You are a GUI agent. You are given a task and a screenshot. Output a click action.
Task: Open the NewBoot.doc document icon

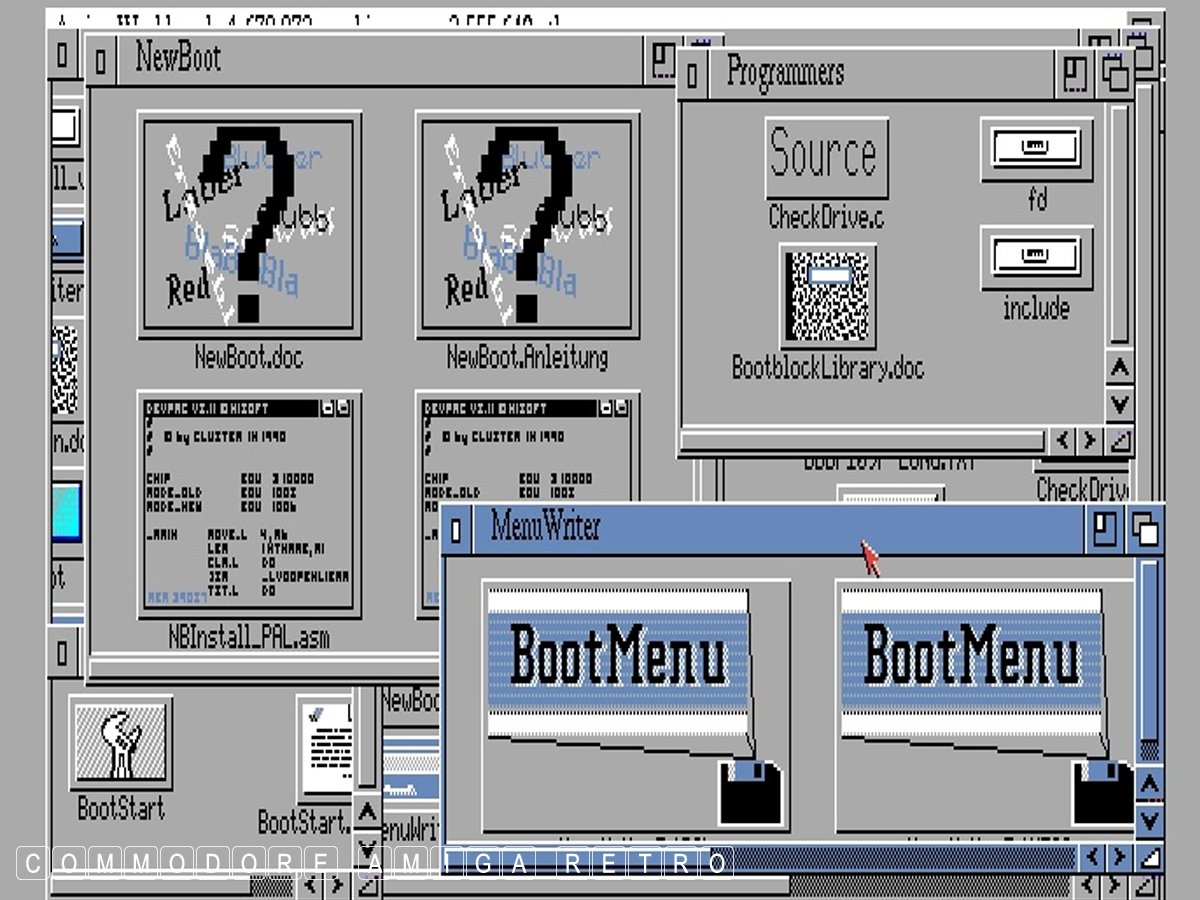click(249, 223)
